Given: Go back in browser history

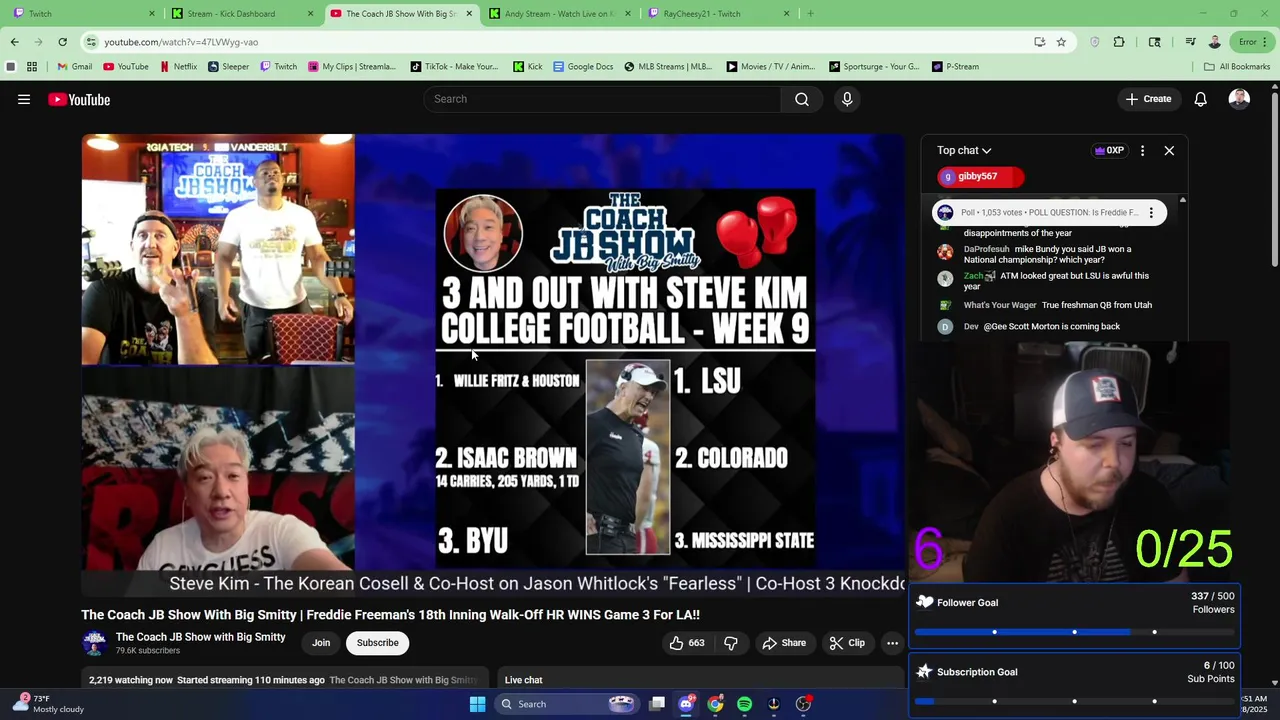Looking at the screenshot, I should 14,42.
